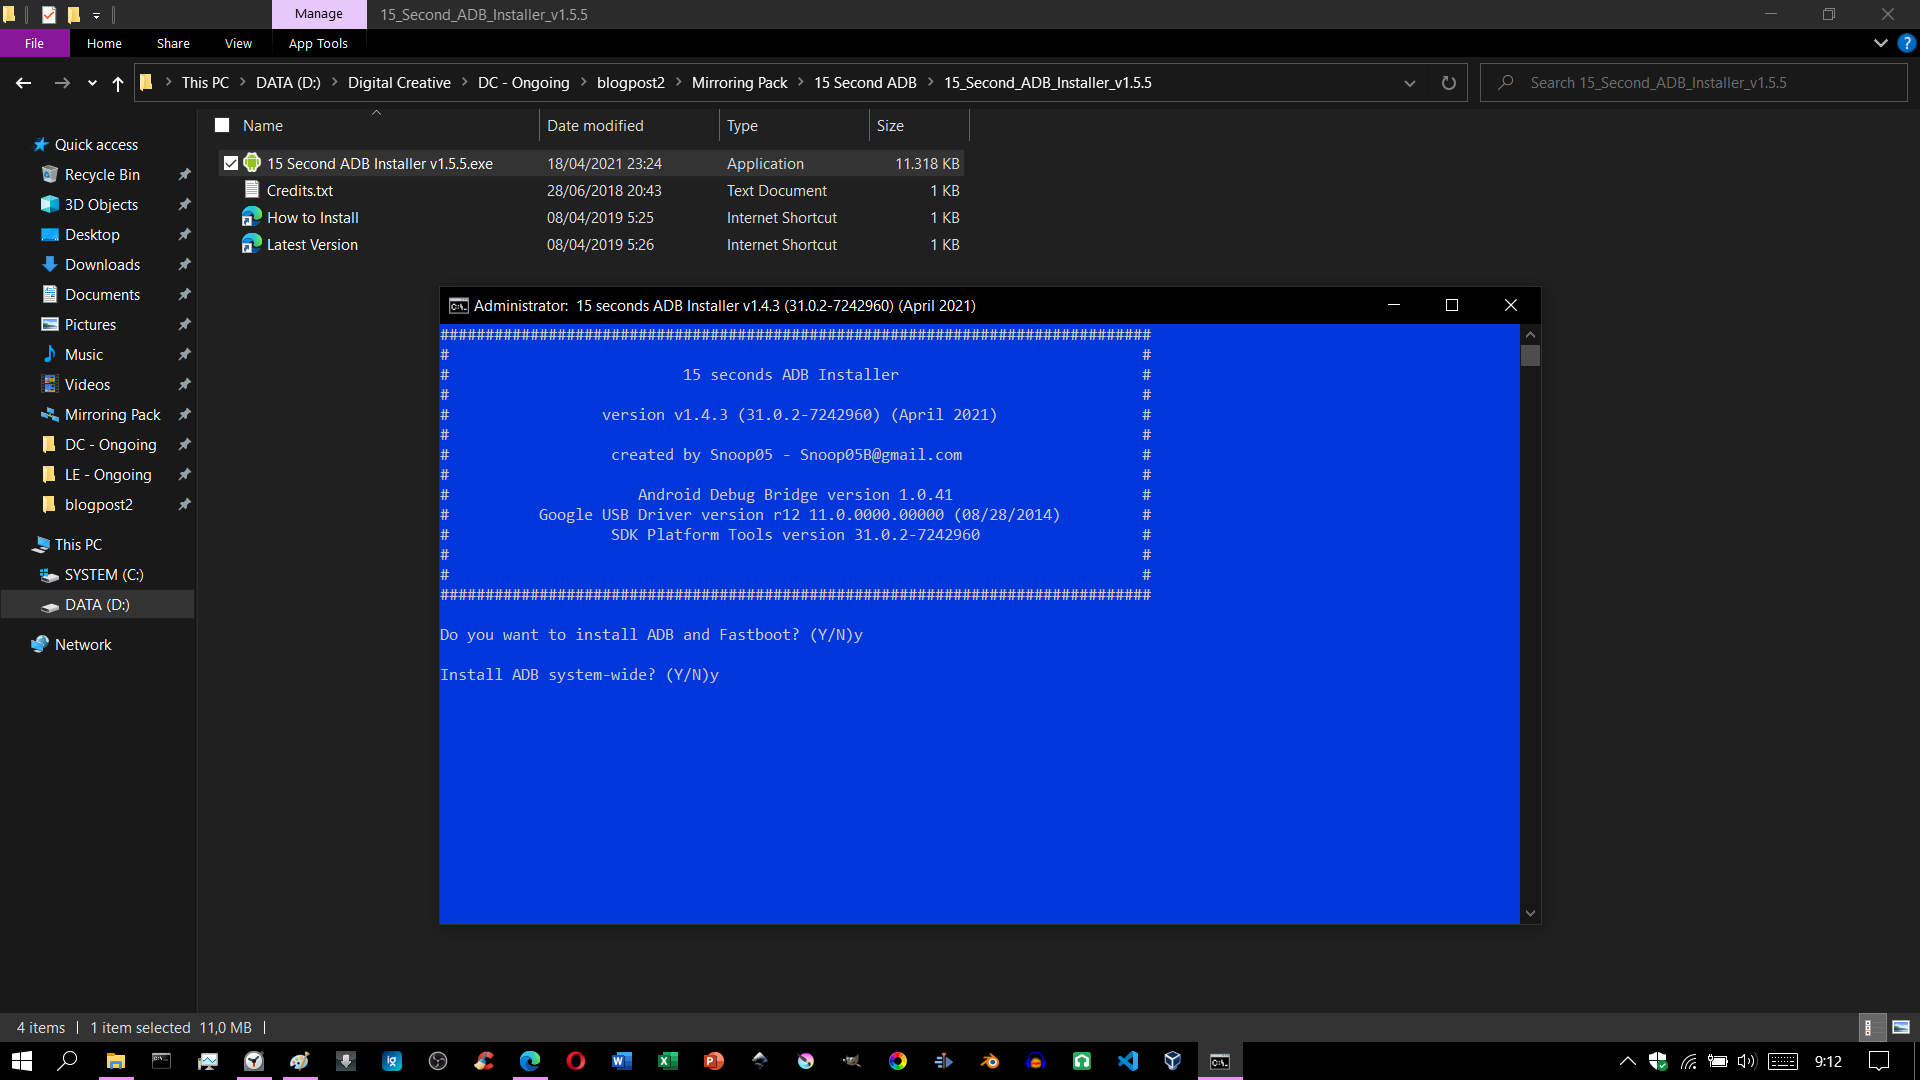Check the select-all box in Name header

221,125
